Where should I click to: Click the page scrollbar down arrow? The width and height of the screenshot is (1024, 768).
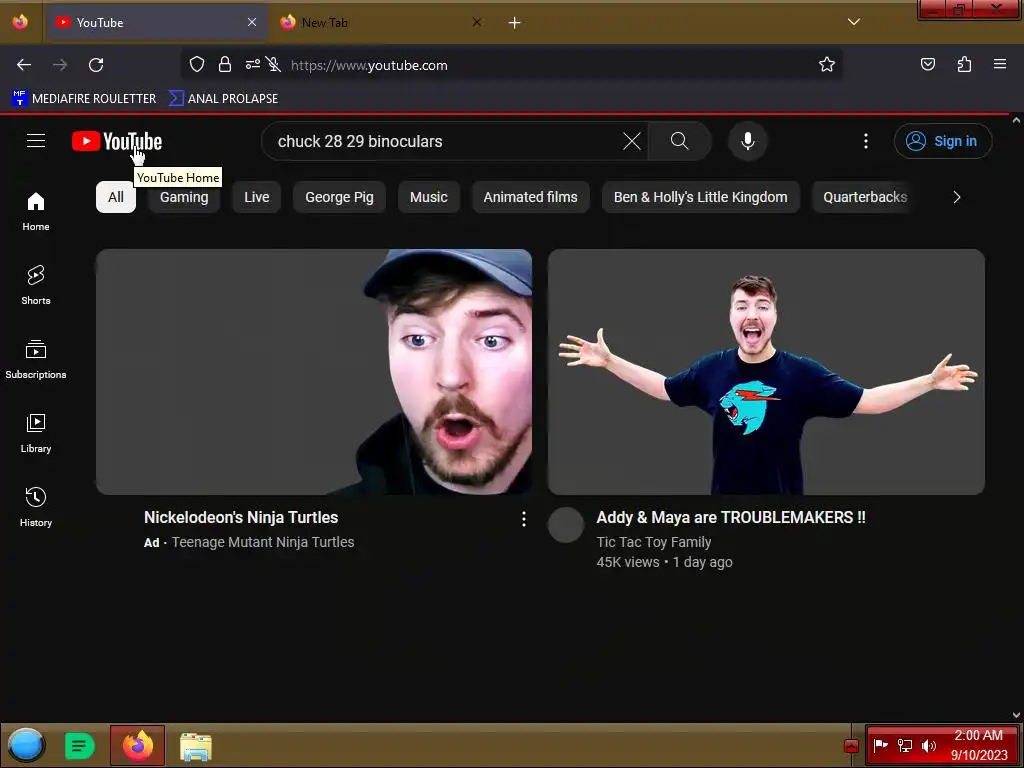tap(1016, 715)
